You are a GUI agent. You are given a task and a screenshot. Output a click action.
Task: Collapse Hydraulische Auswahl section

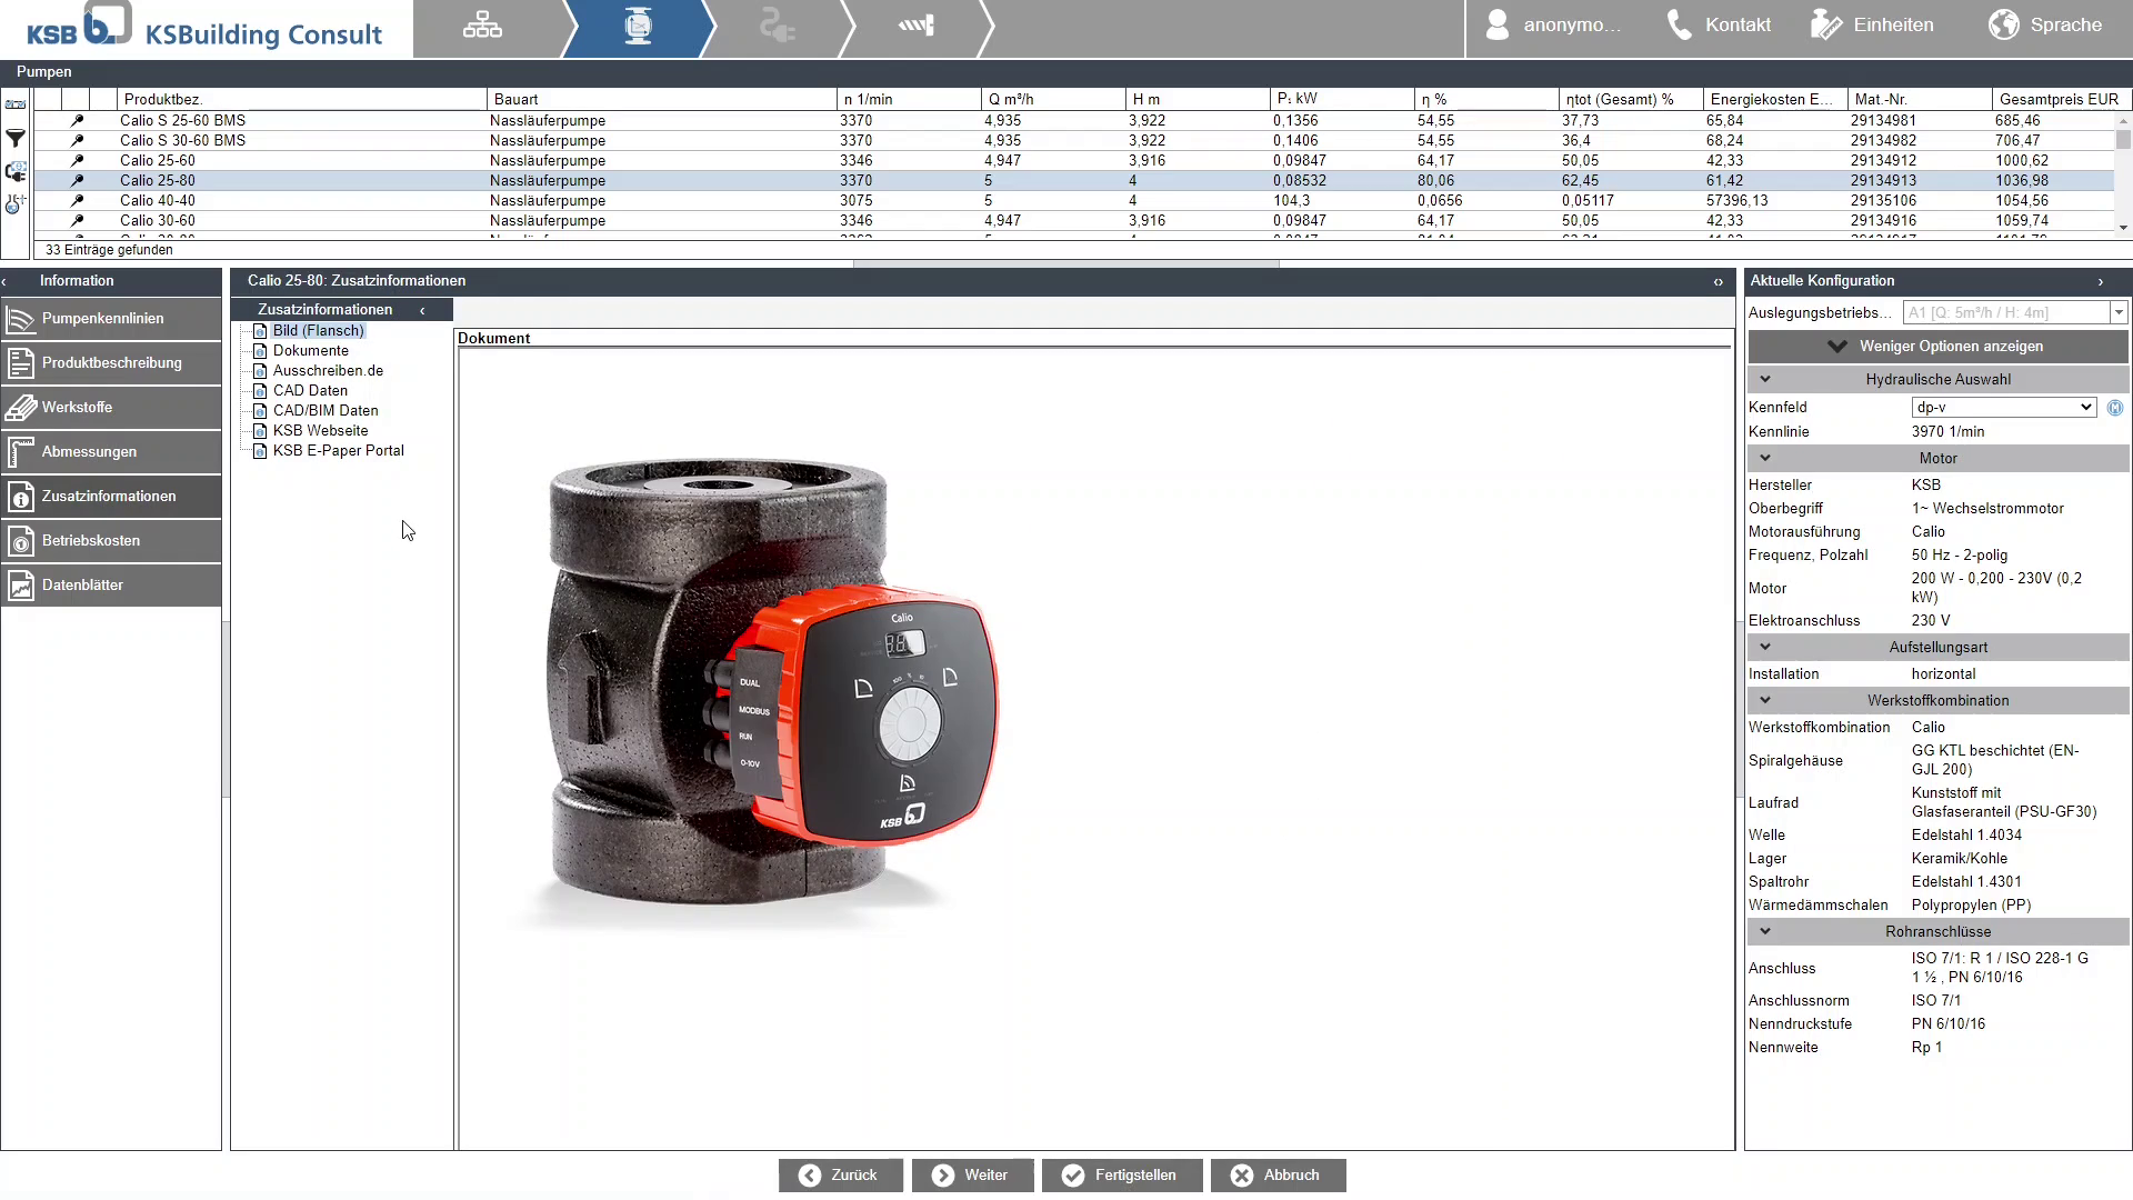pos(1765,379)
